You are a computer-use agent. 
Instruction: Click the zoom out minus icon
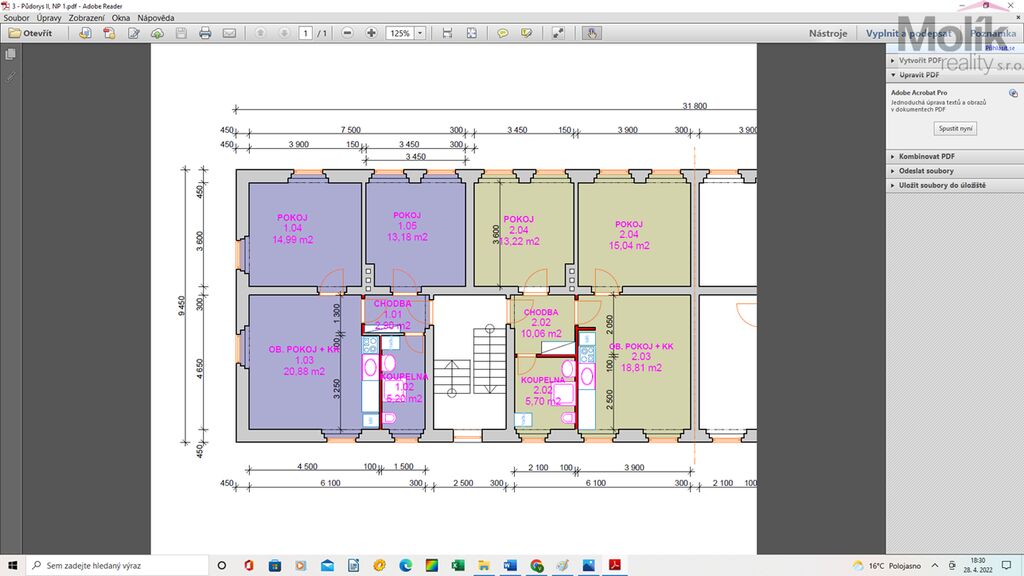point(347,33)
